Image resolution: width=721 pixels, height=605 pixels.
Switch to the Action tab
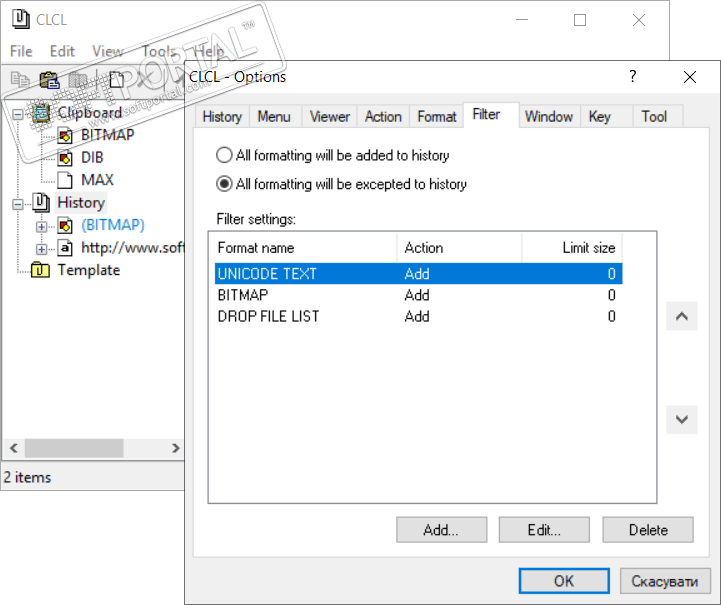(383, 117)
